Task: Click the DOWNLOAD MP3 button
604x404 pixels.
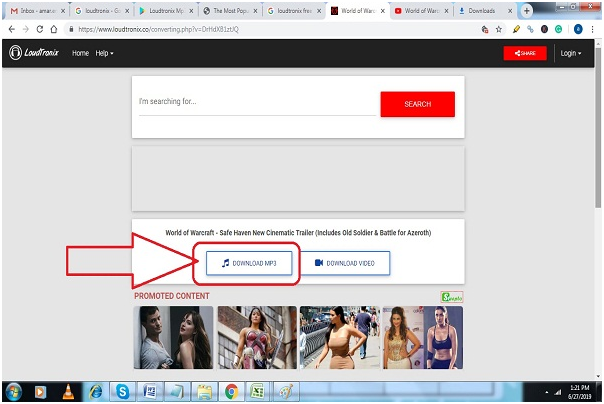Action: pos(249,263)
